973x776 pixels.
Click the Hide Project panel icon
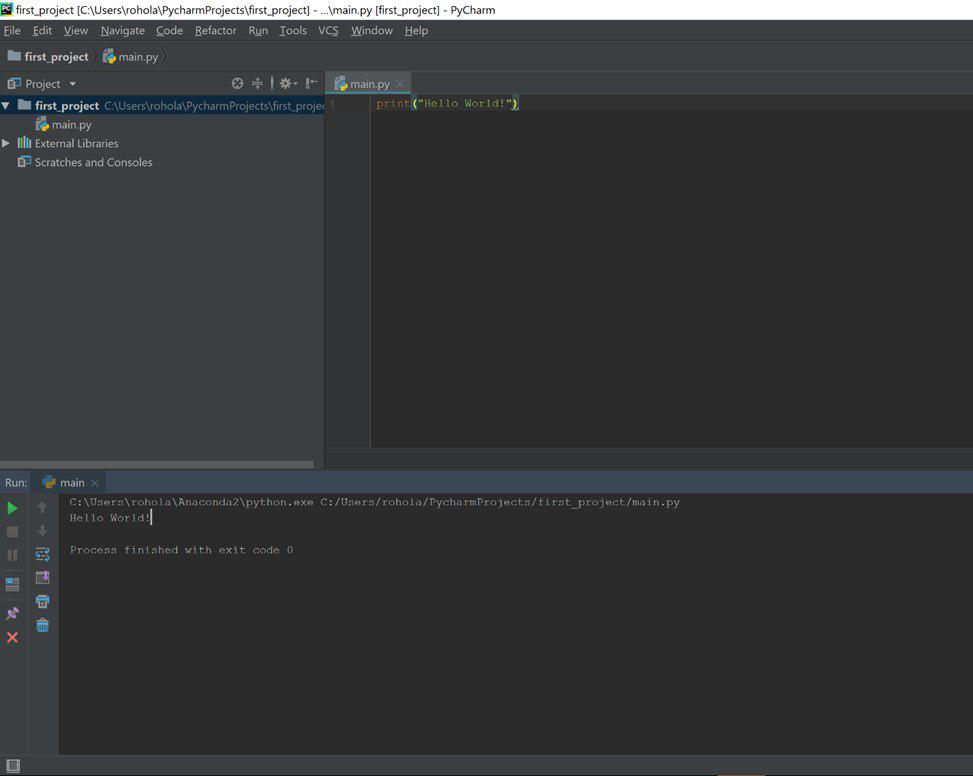click(311, 84)
